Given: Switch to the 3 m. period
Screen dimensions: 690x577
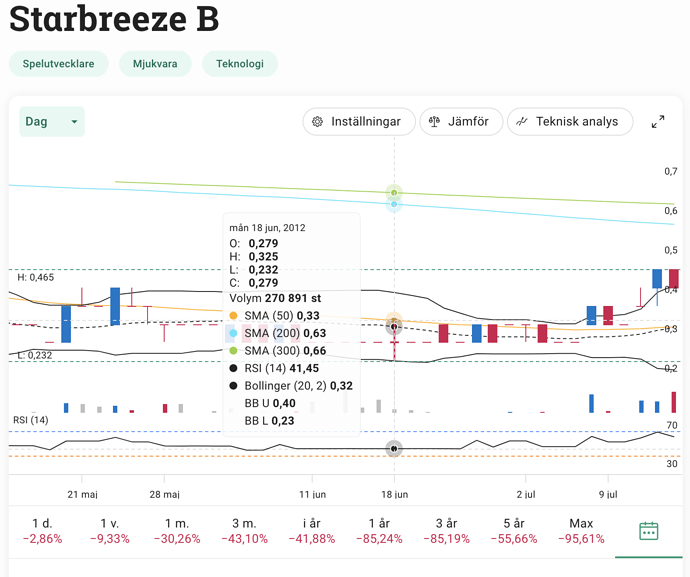Looking at the screenshot, I should pos(245,531).
